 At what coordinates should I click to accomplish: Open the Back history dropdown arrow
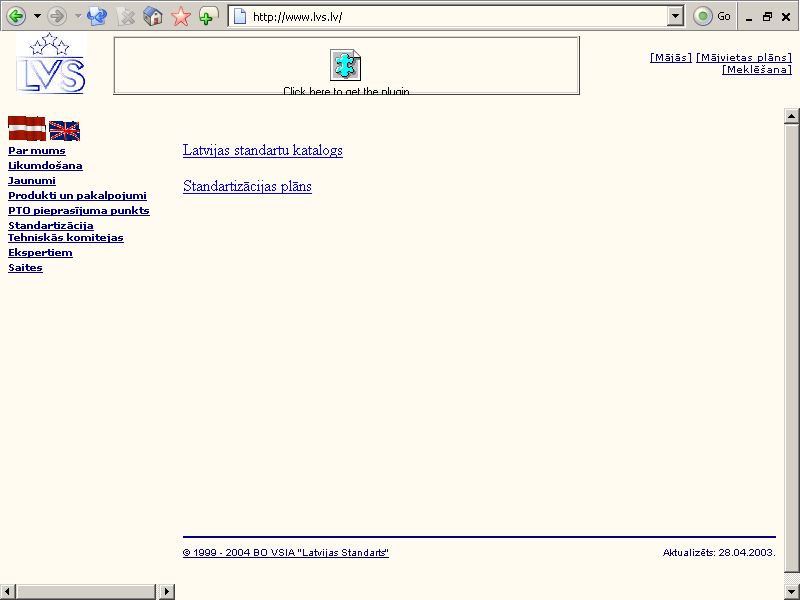click(37, 16)
